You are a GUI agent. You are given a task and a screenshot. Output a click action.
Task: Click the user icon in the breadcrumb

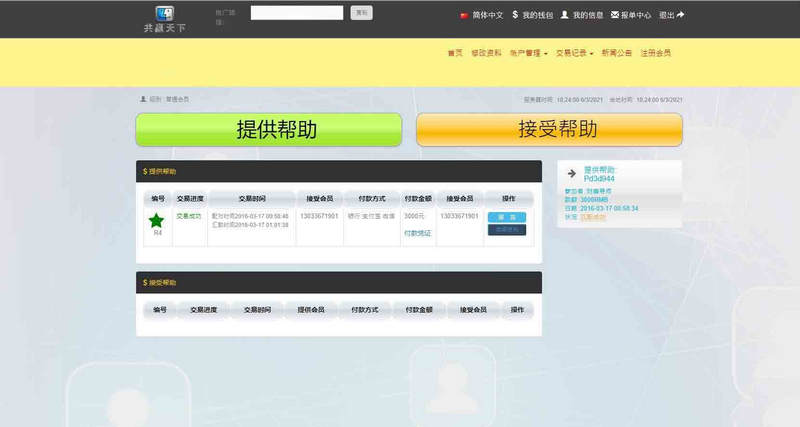[143, 99]
